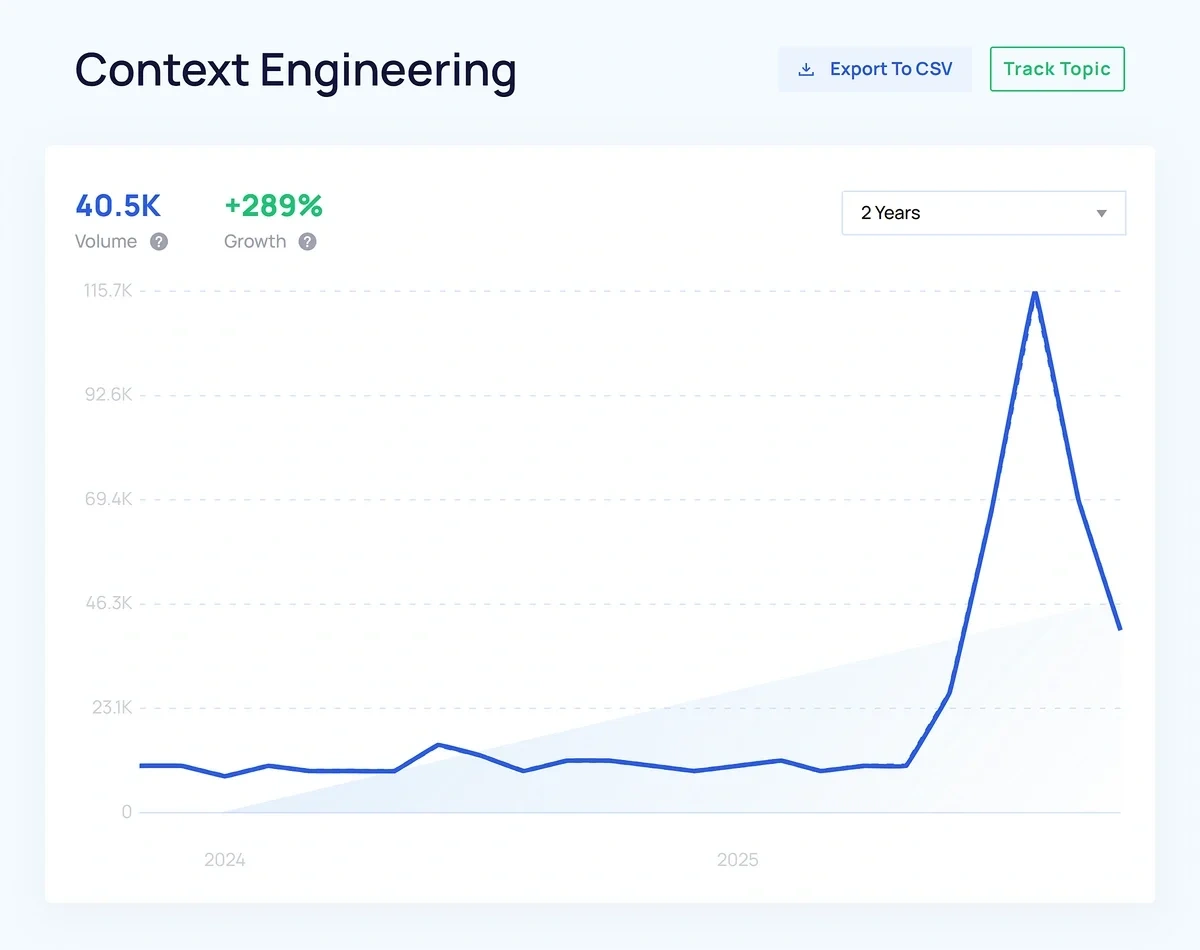This screenshot has height=950, width=1200.
Task: Click the highest peak of the trend line
Action: coord(1035,292)
